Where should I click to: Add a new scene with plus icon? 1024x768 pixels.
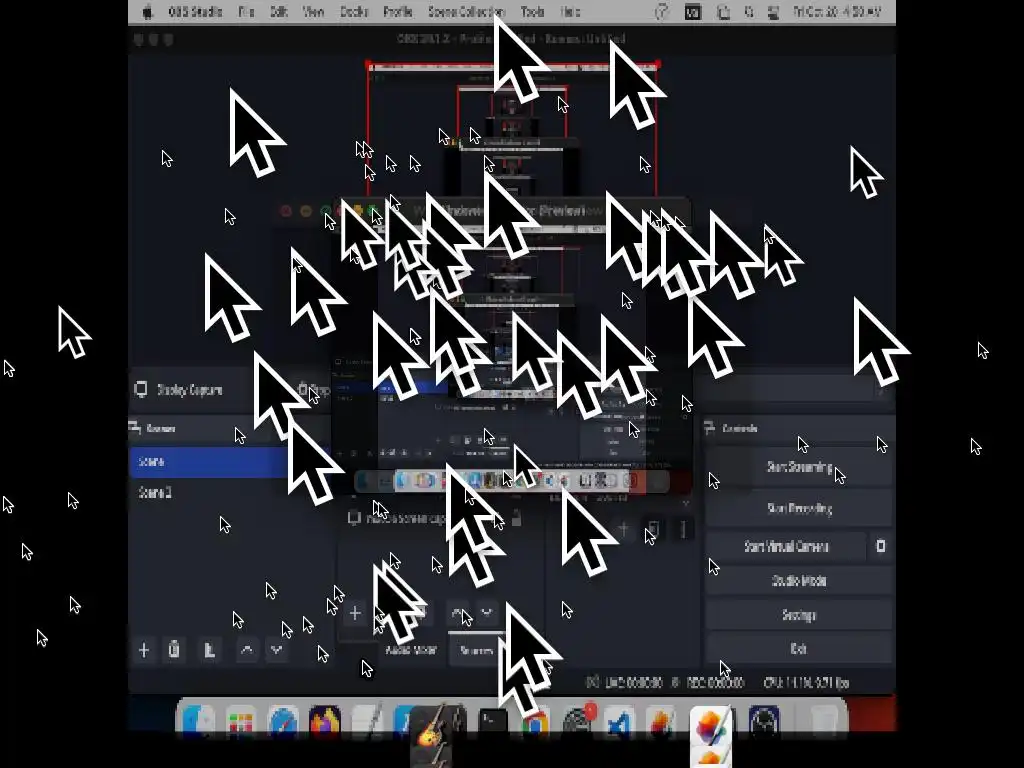(x=144, y=650)
